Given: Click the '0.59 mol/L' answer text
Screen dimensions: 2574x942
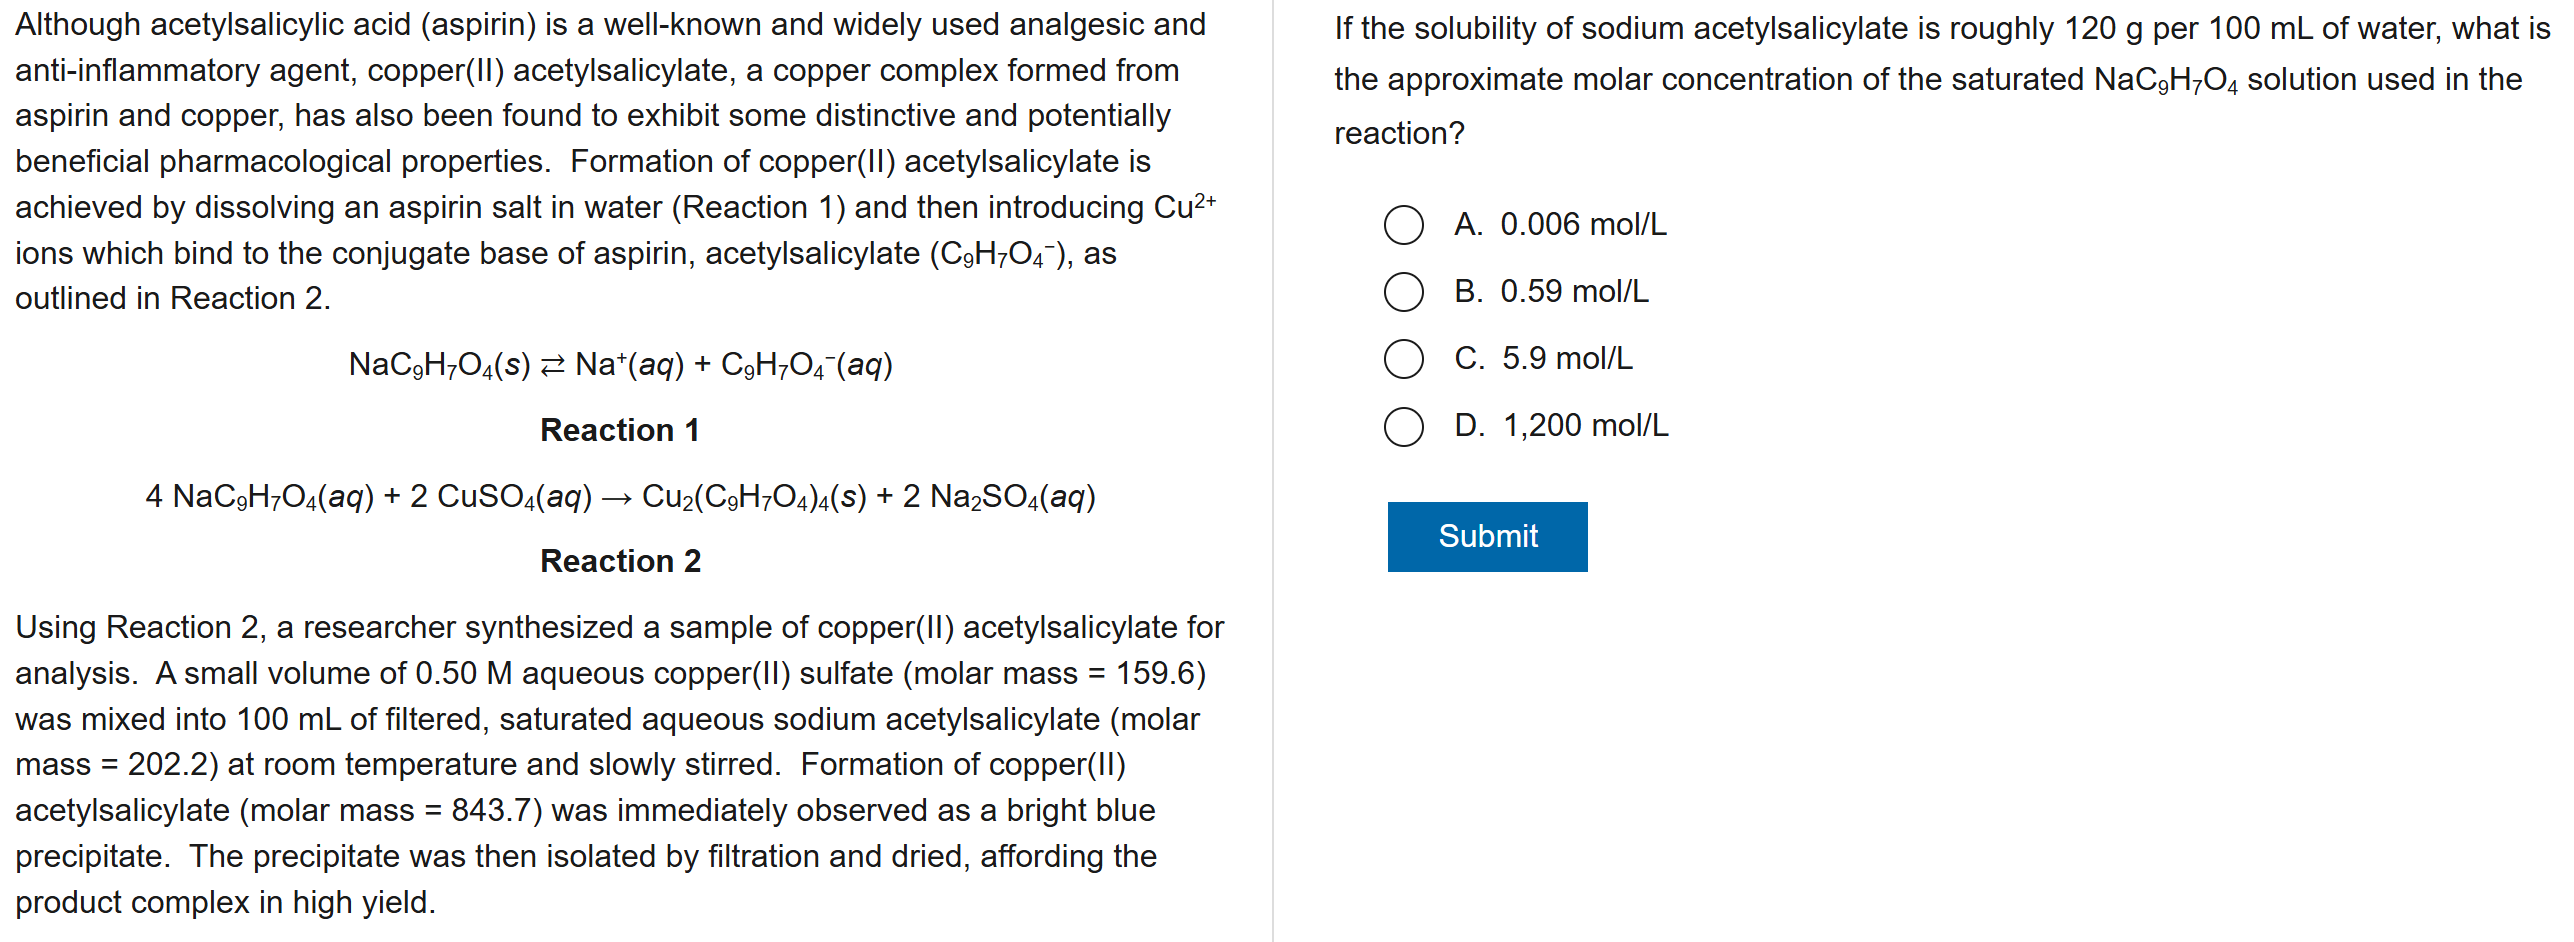Looking at the screenshot, I should [x=1574, y=292].
